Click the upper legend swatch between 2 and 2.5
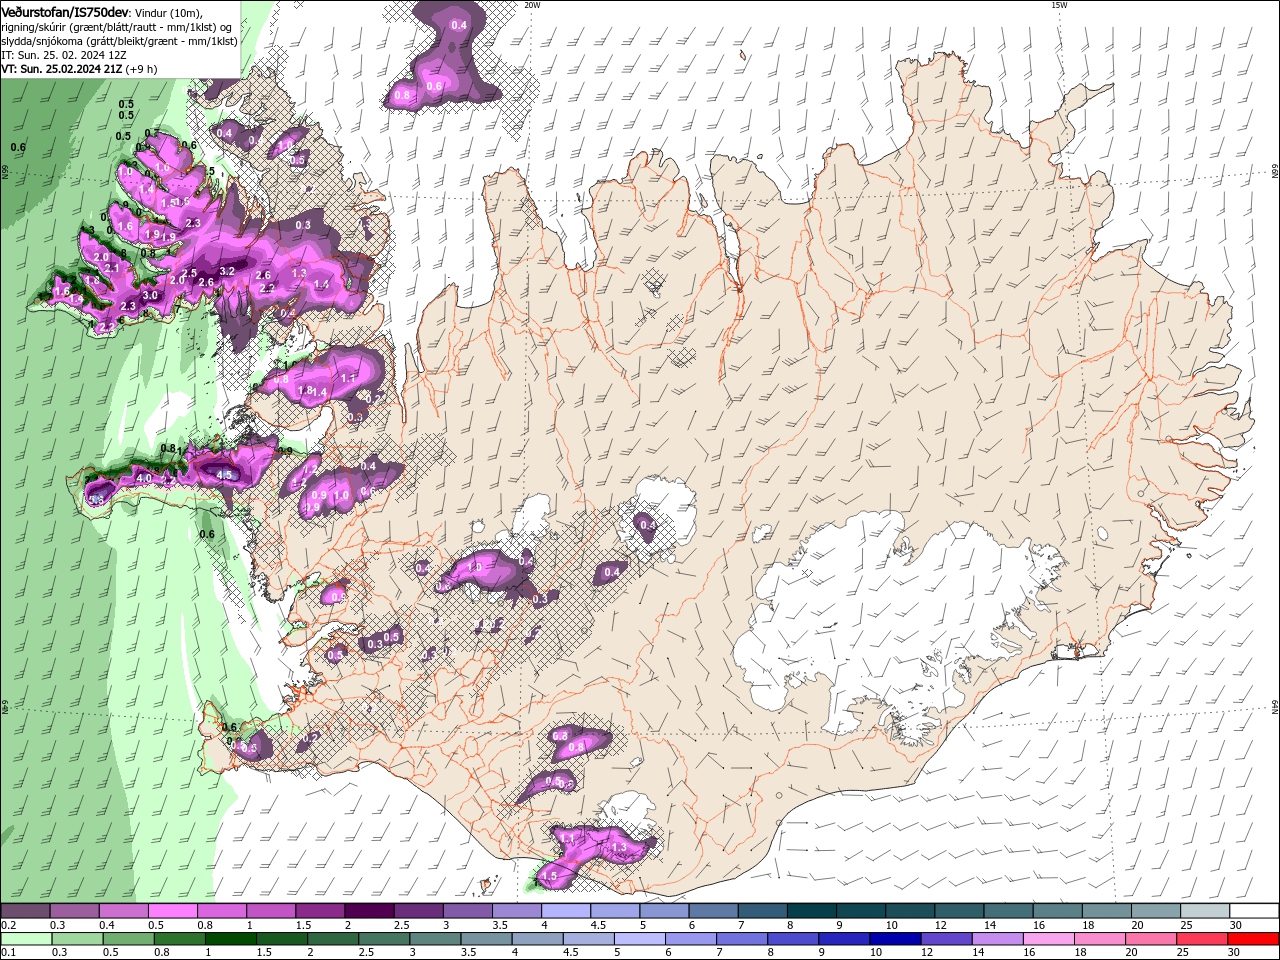 [369, 911]
